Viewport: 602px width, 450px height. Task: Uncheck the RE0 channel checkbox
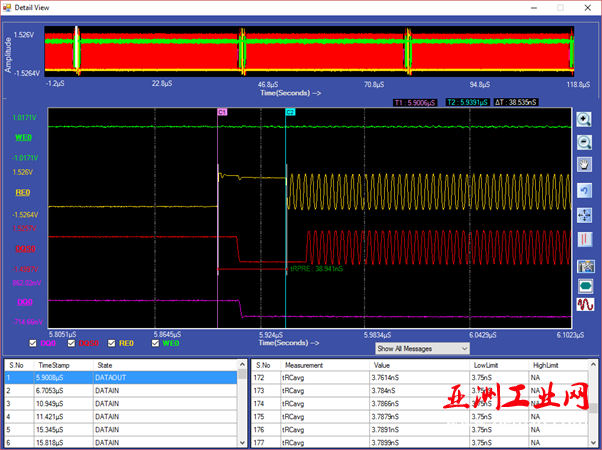pos(111,343)
